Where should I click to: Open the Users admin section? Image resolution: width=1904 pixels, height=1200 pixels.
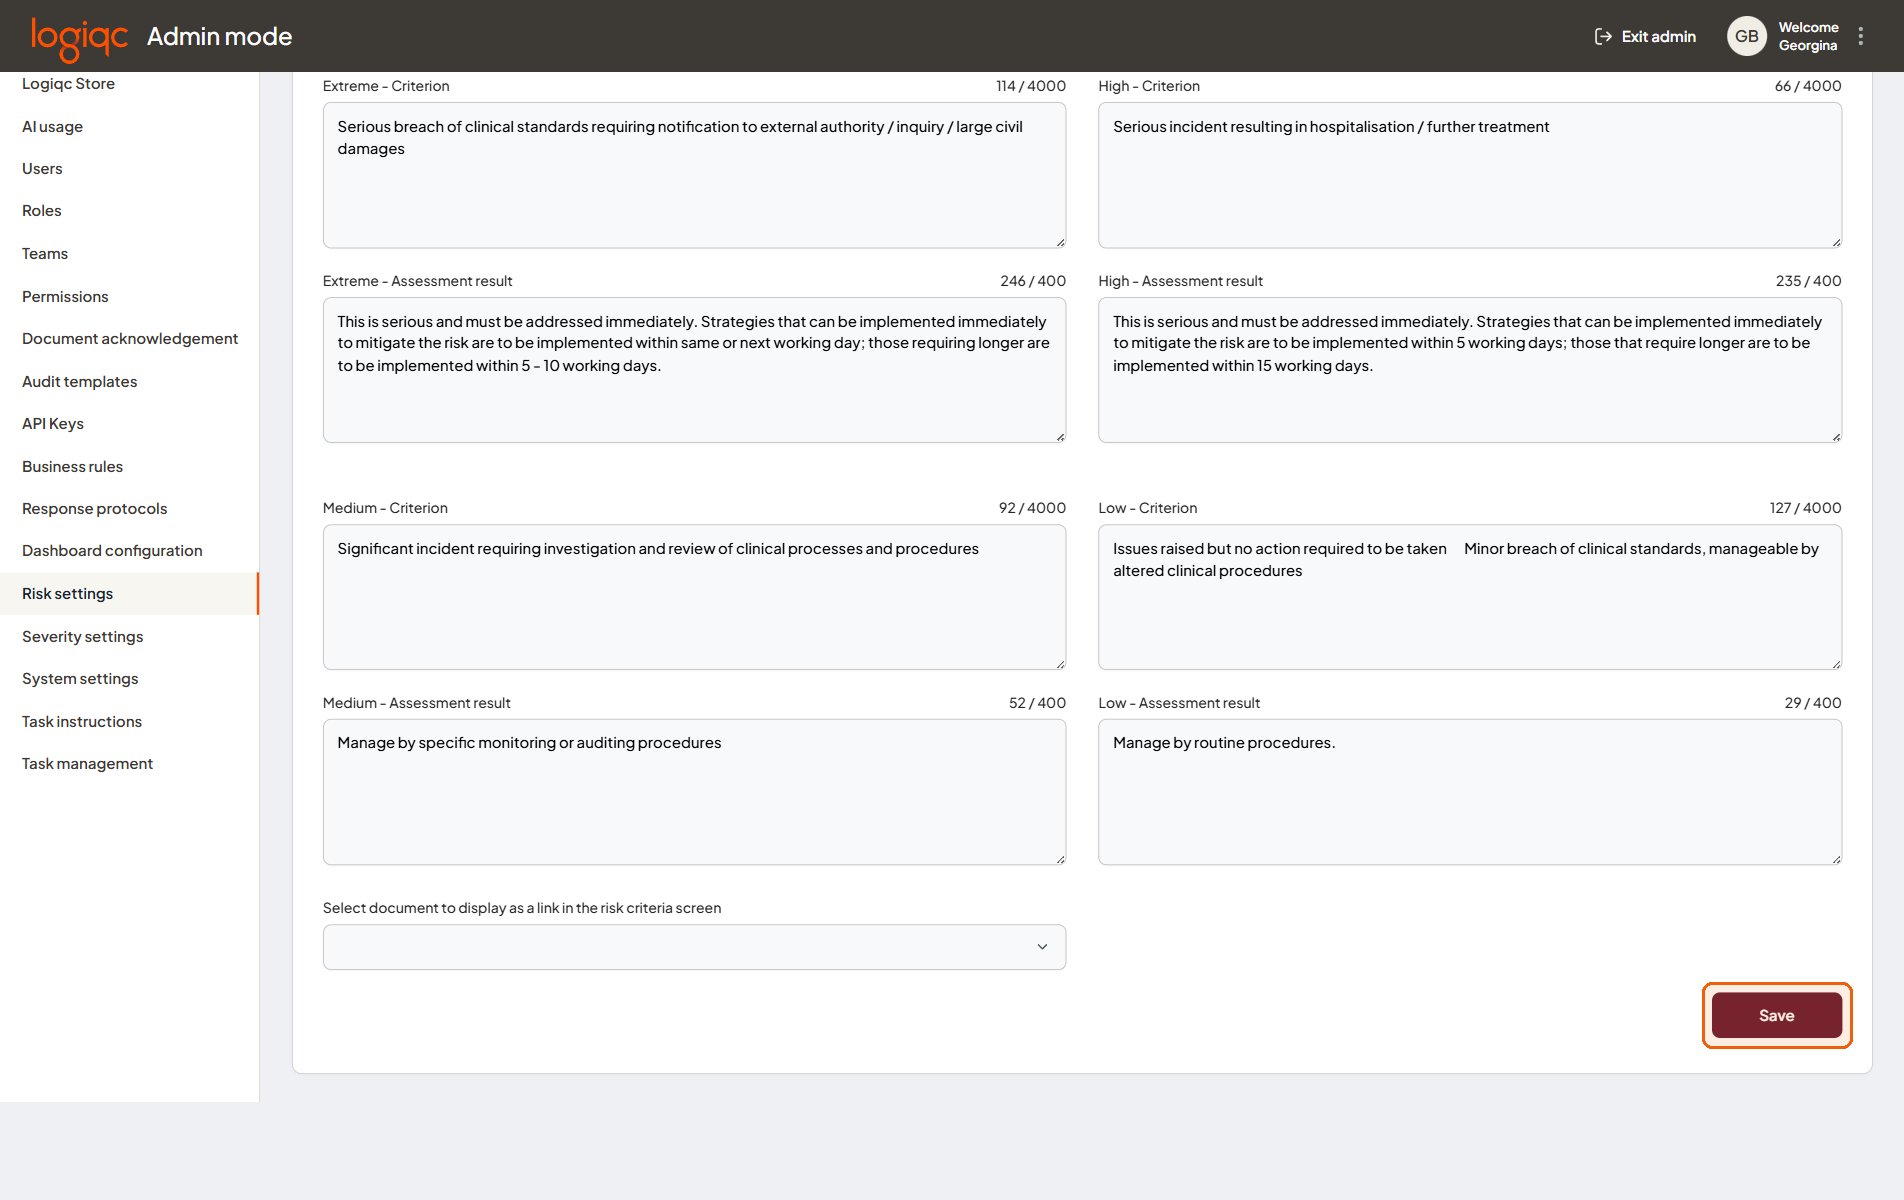click(42, 169)
